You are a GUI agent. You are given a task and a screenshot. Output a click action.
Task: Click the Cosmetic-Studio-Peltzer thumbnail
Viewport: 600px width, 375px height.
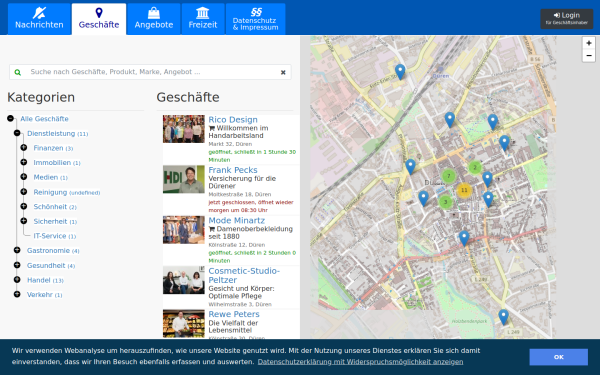pos(184,280)
